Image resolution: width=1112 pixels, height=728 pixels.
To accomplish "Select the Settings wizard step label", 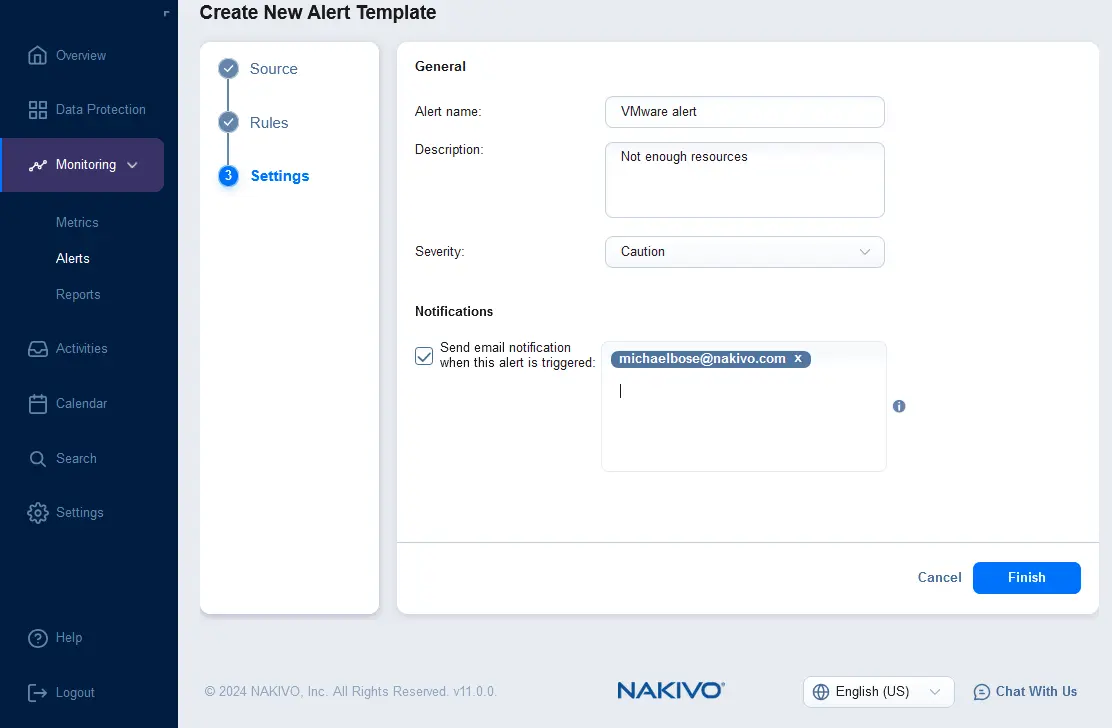I will pyautogui.click(x=280, y=176).
